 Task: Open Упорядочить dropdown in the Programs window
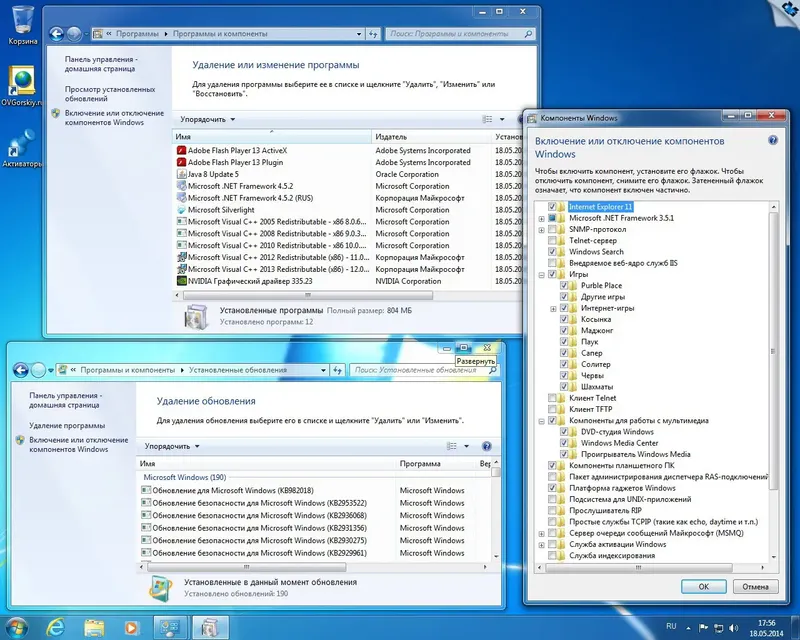(x=208, y=119)
